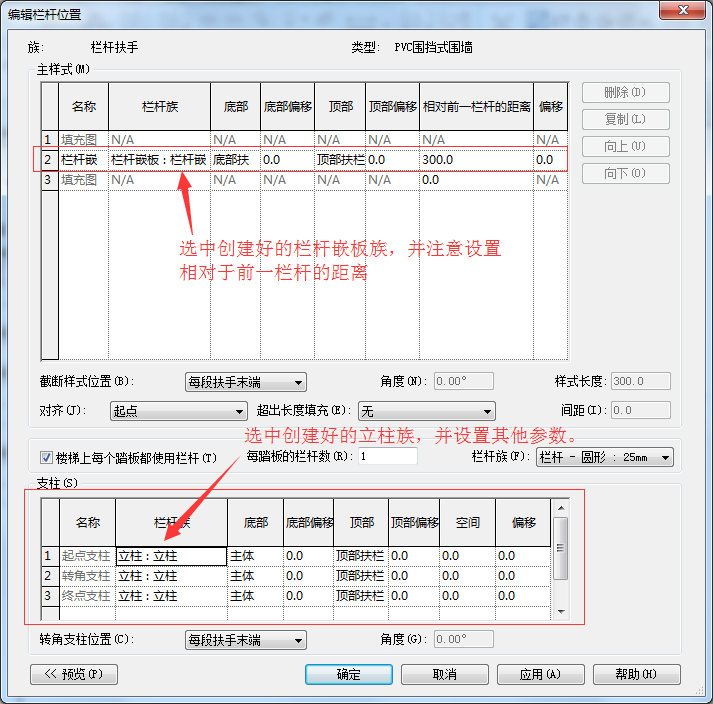Open help with 帮助 button

point(636,675)
